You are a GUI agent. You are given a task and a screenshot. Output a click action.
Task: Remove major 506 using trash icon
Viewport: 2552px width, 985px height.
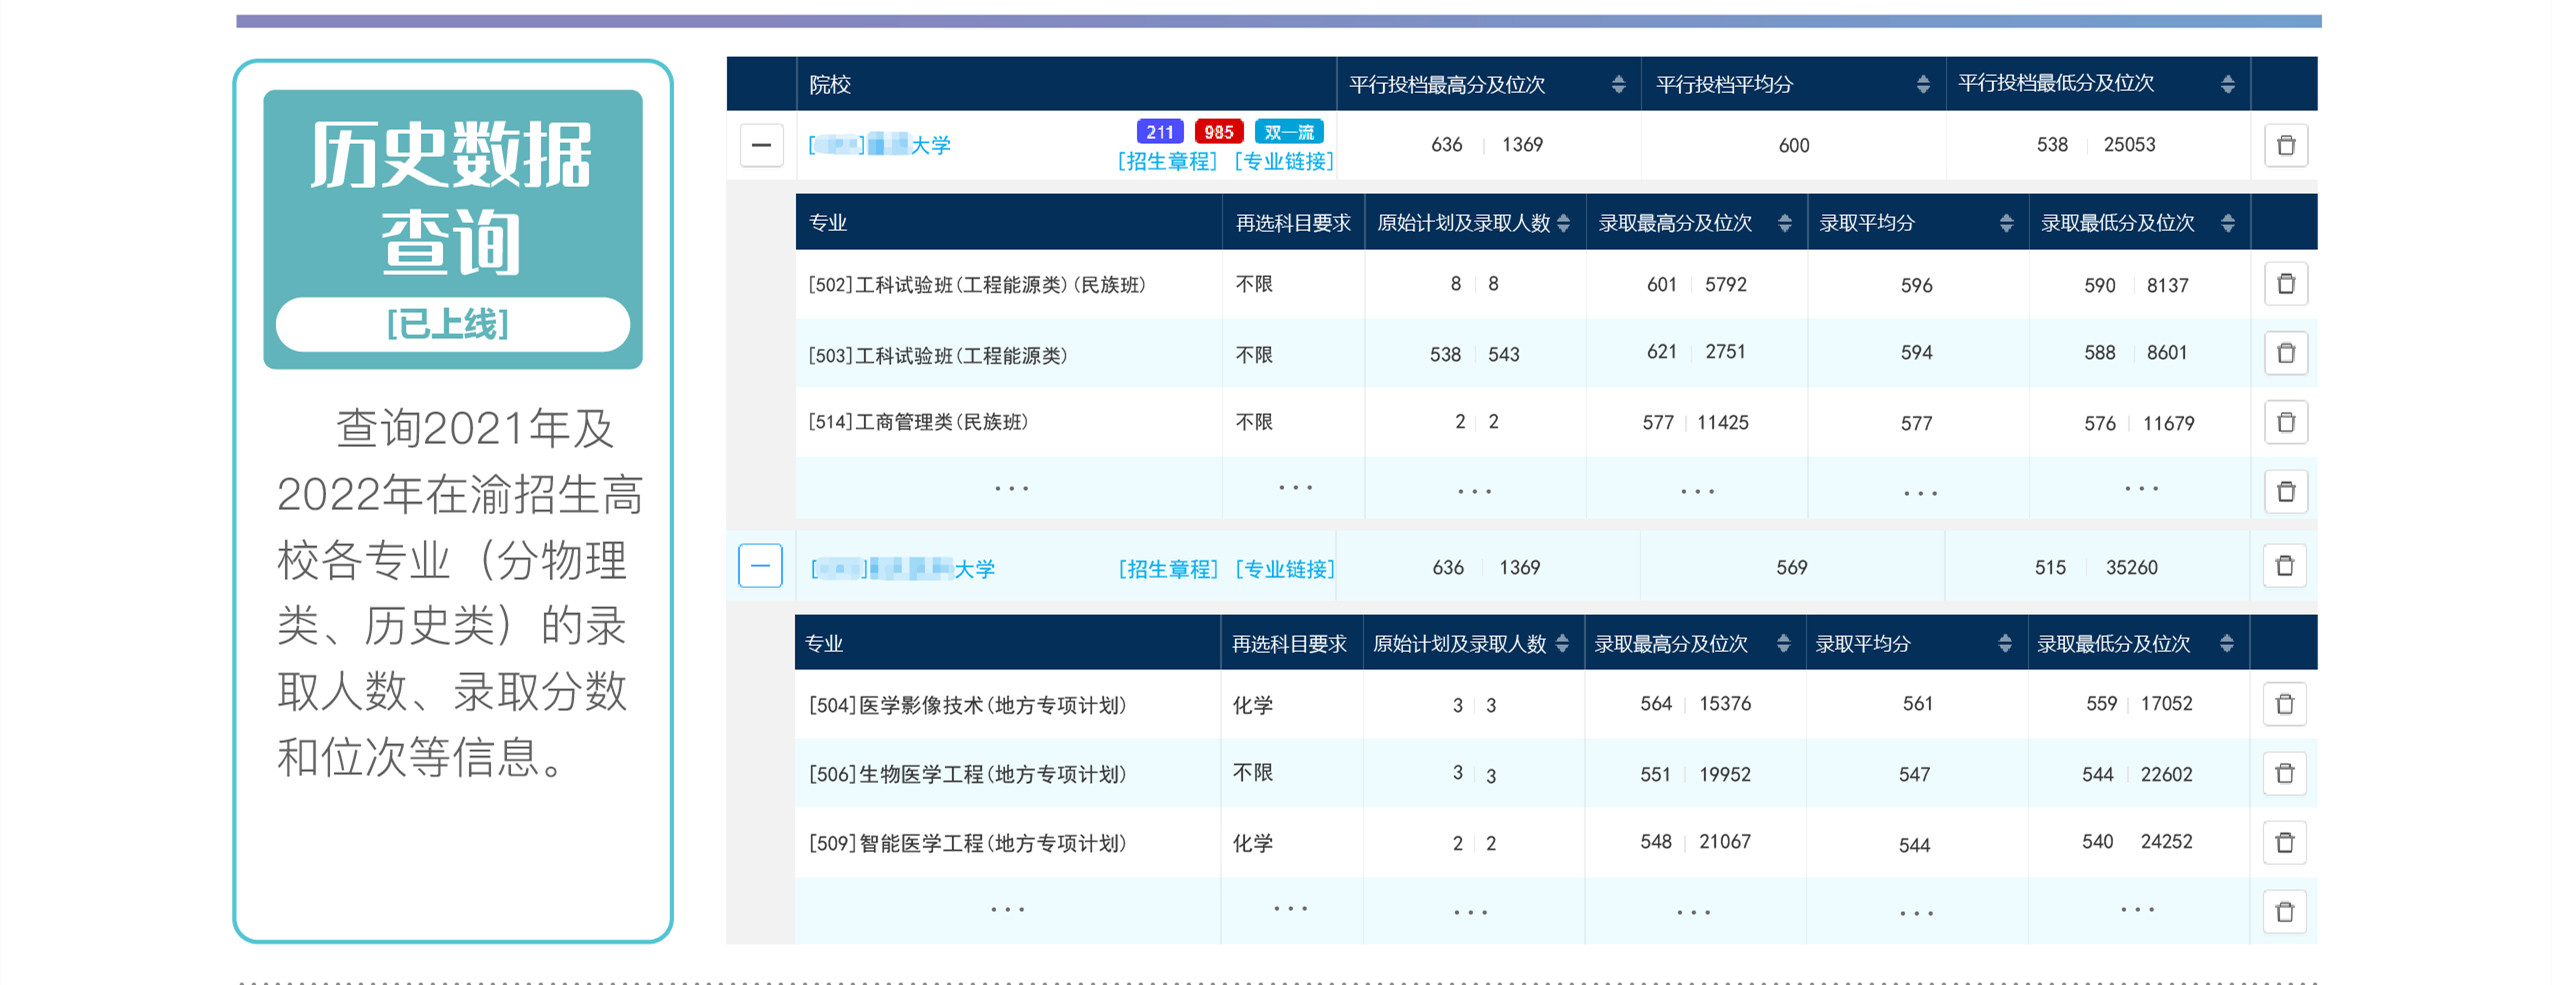(x=2284, y=773)
